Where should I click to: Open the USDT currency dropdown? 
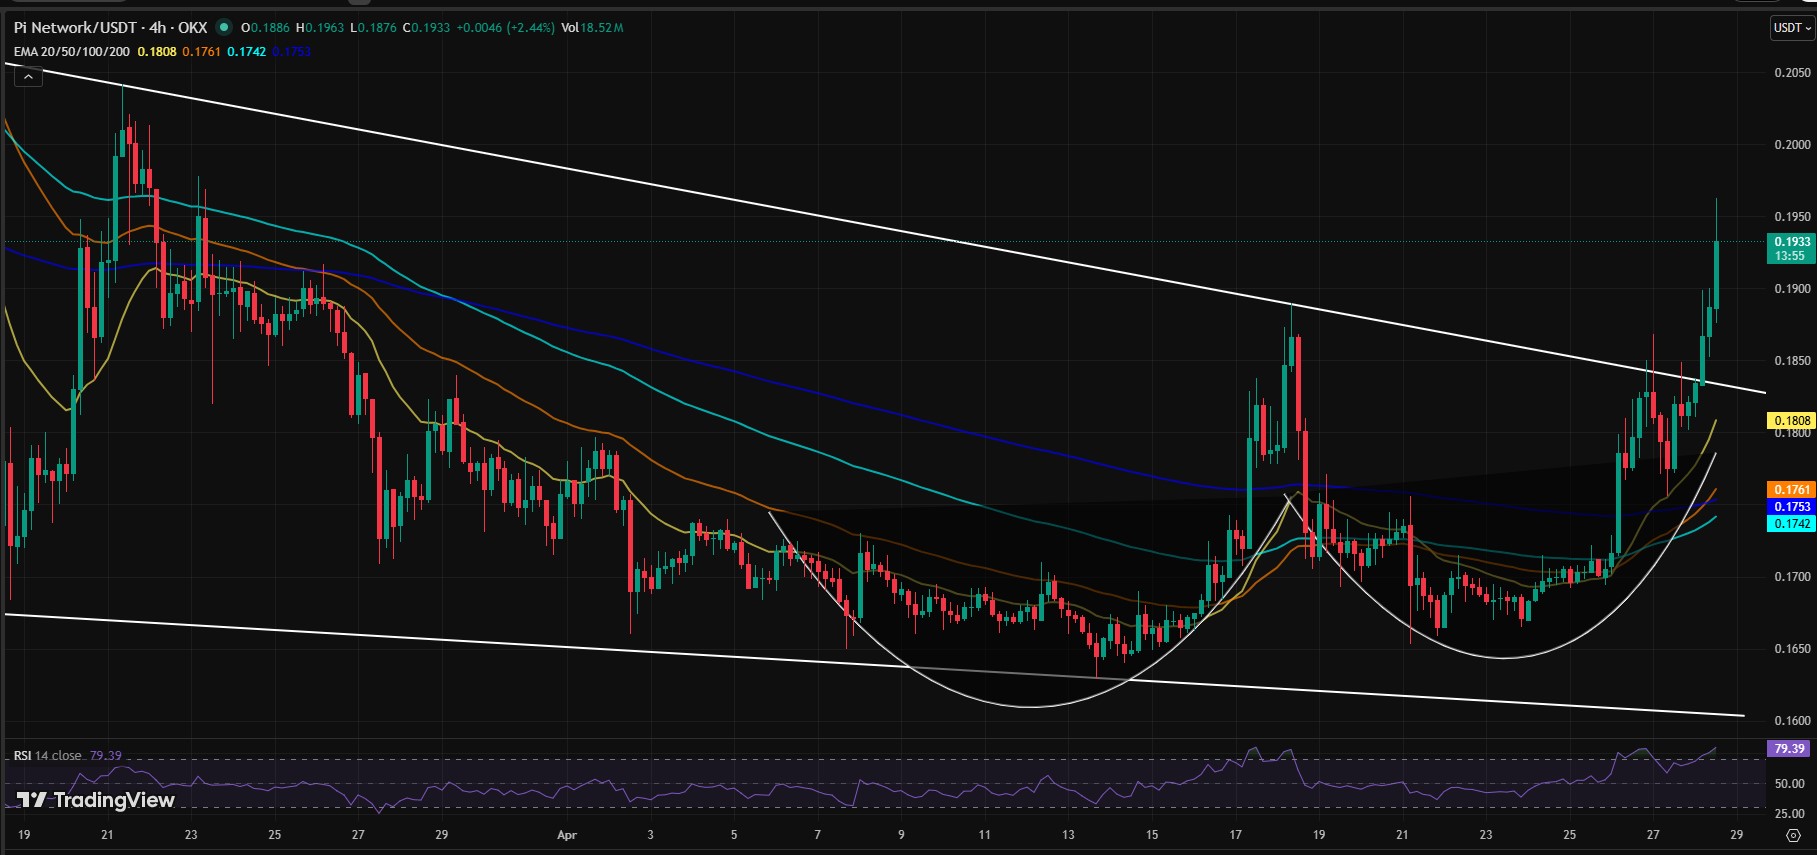(x=1792, y=28)
